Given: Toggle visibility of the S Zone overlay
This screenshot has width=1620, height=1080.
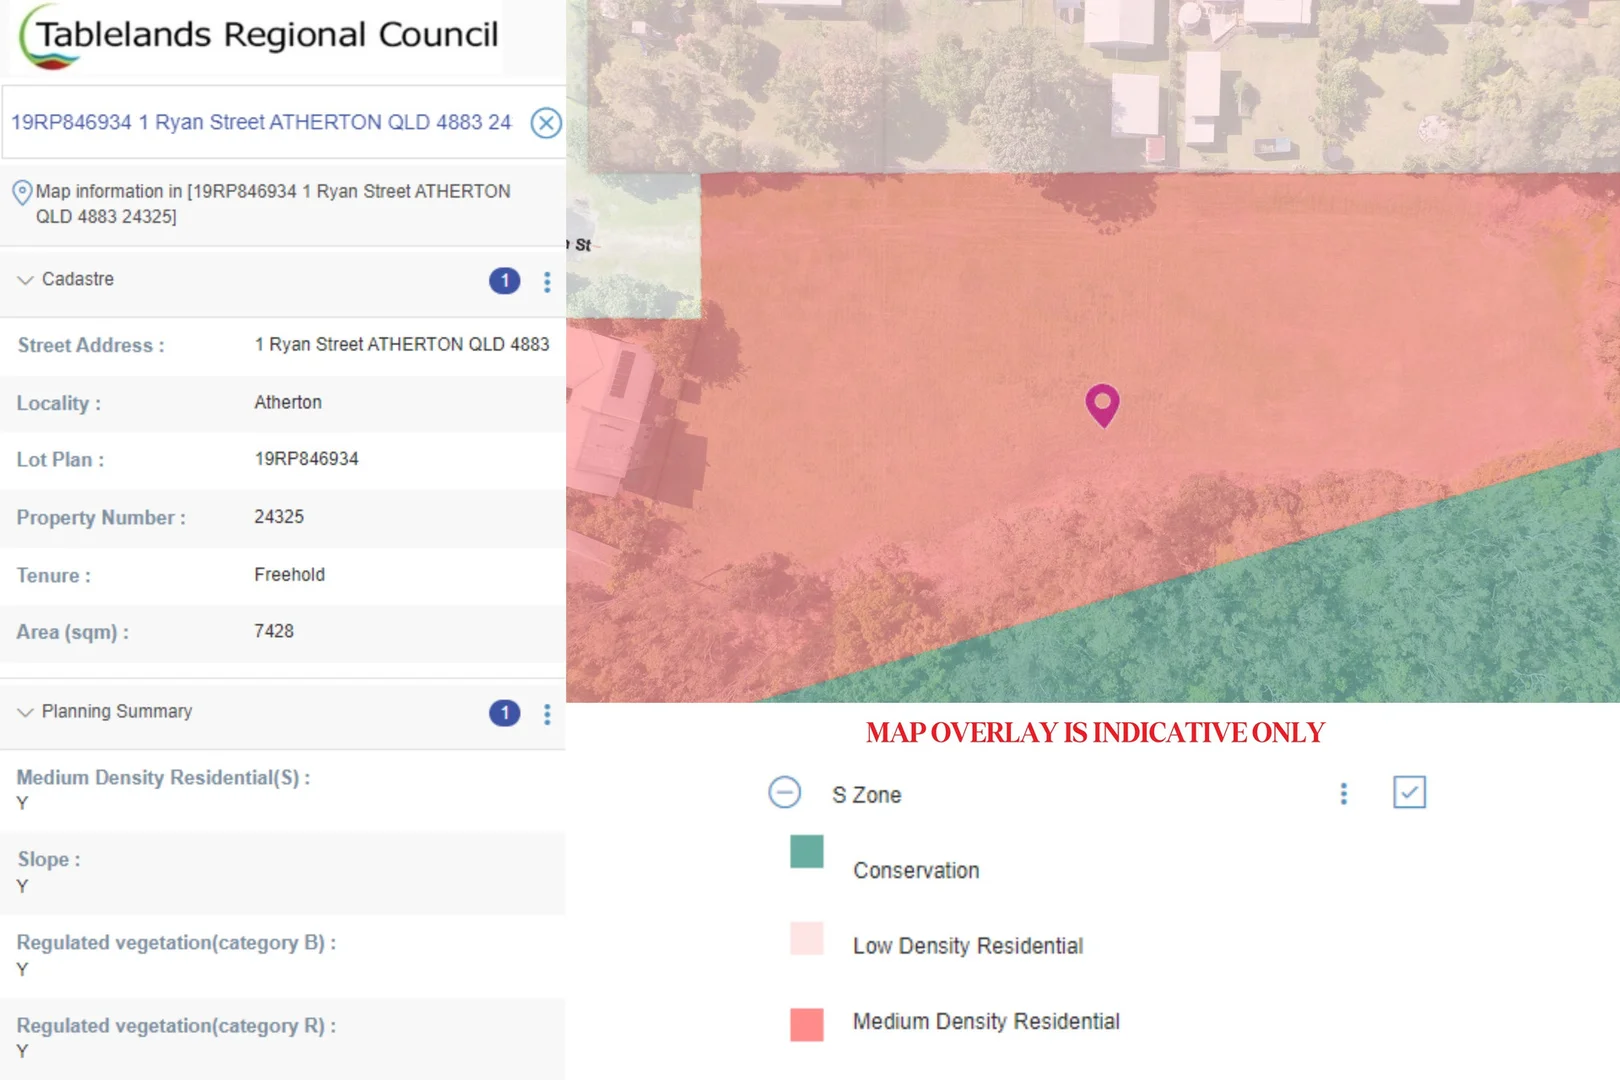Looking at the screenshot, I should click(1409, 792).
